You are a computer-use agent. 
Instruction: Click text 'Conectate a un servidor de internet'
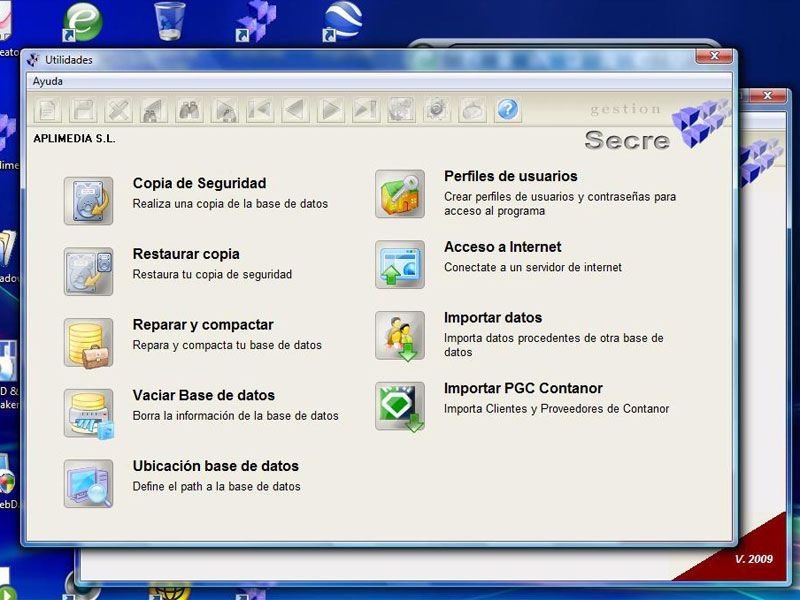[533, 267]
